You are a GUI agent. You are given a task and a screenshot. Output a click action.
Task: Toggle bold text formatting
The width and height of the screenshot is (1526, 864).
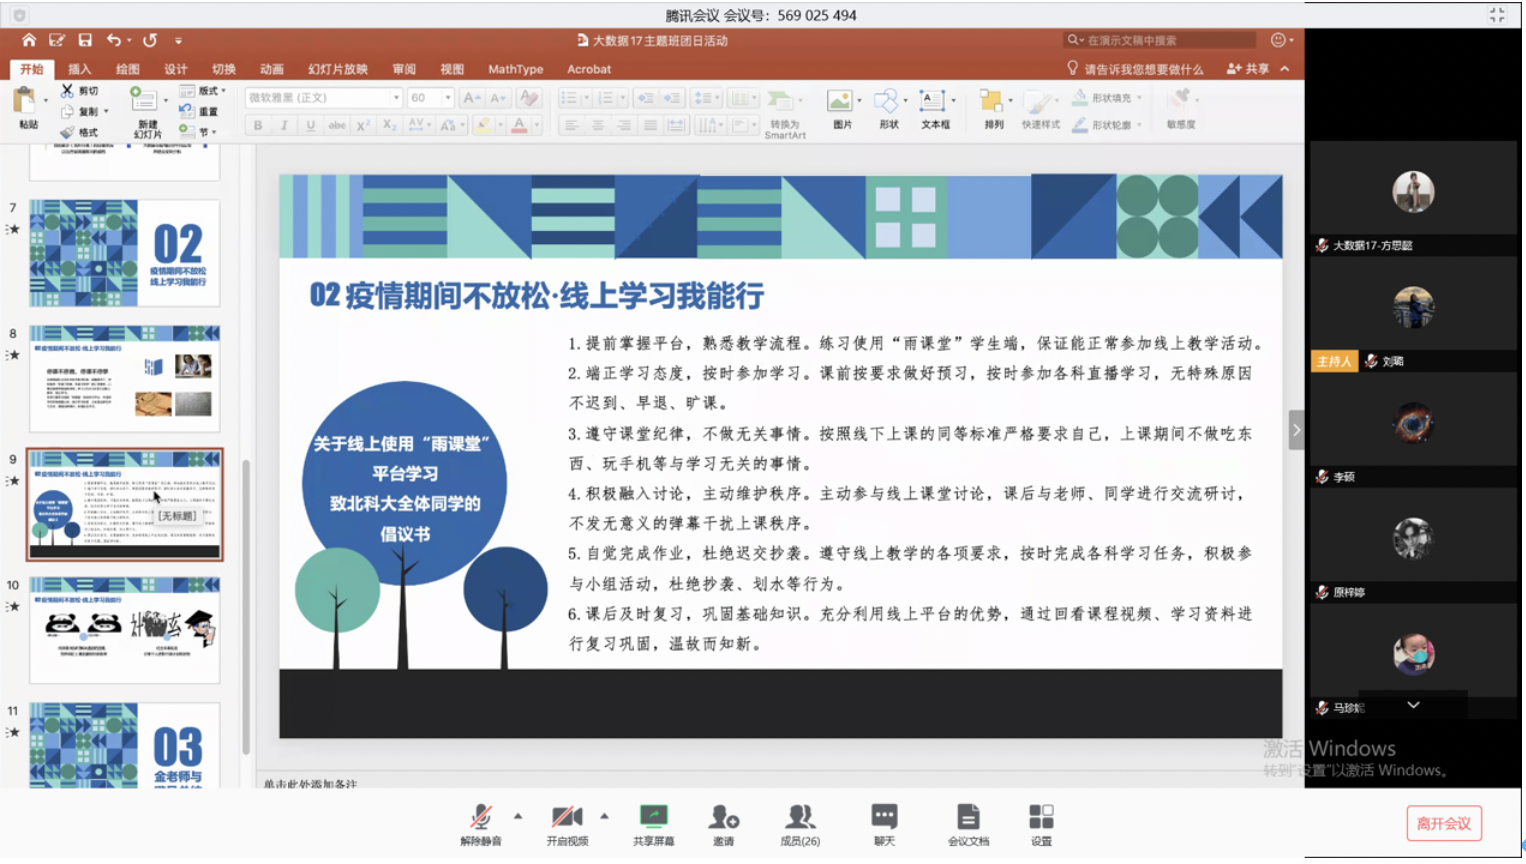(x=258, y=126)
